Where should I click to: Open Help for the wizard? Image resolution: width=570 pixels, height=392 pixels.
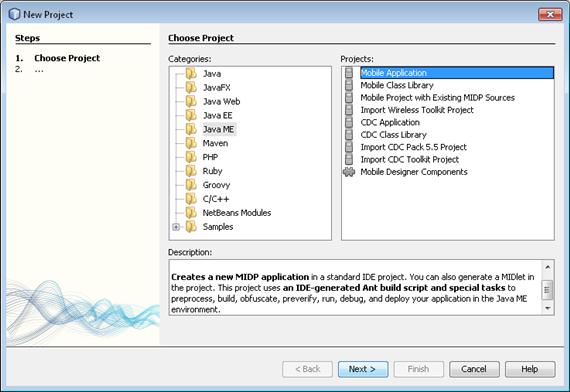tap(530, 369)
